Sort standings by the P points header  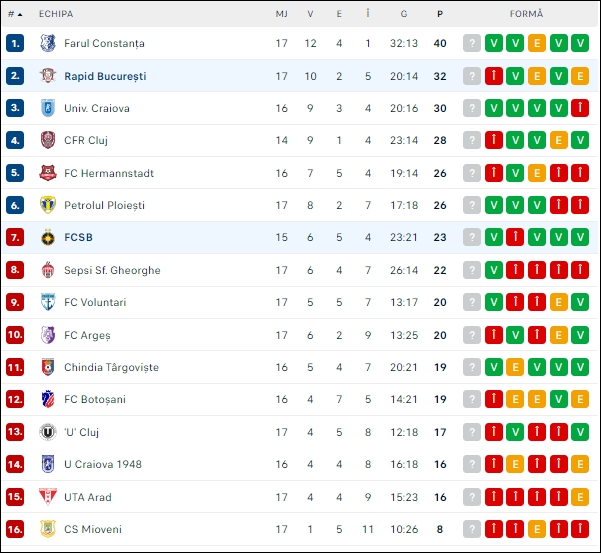(x=440, y=14)
